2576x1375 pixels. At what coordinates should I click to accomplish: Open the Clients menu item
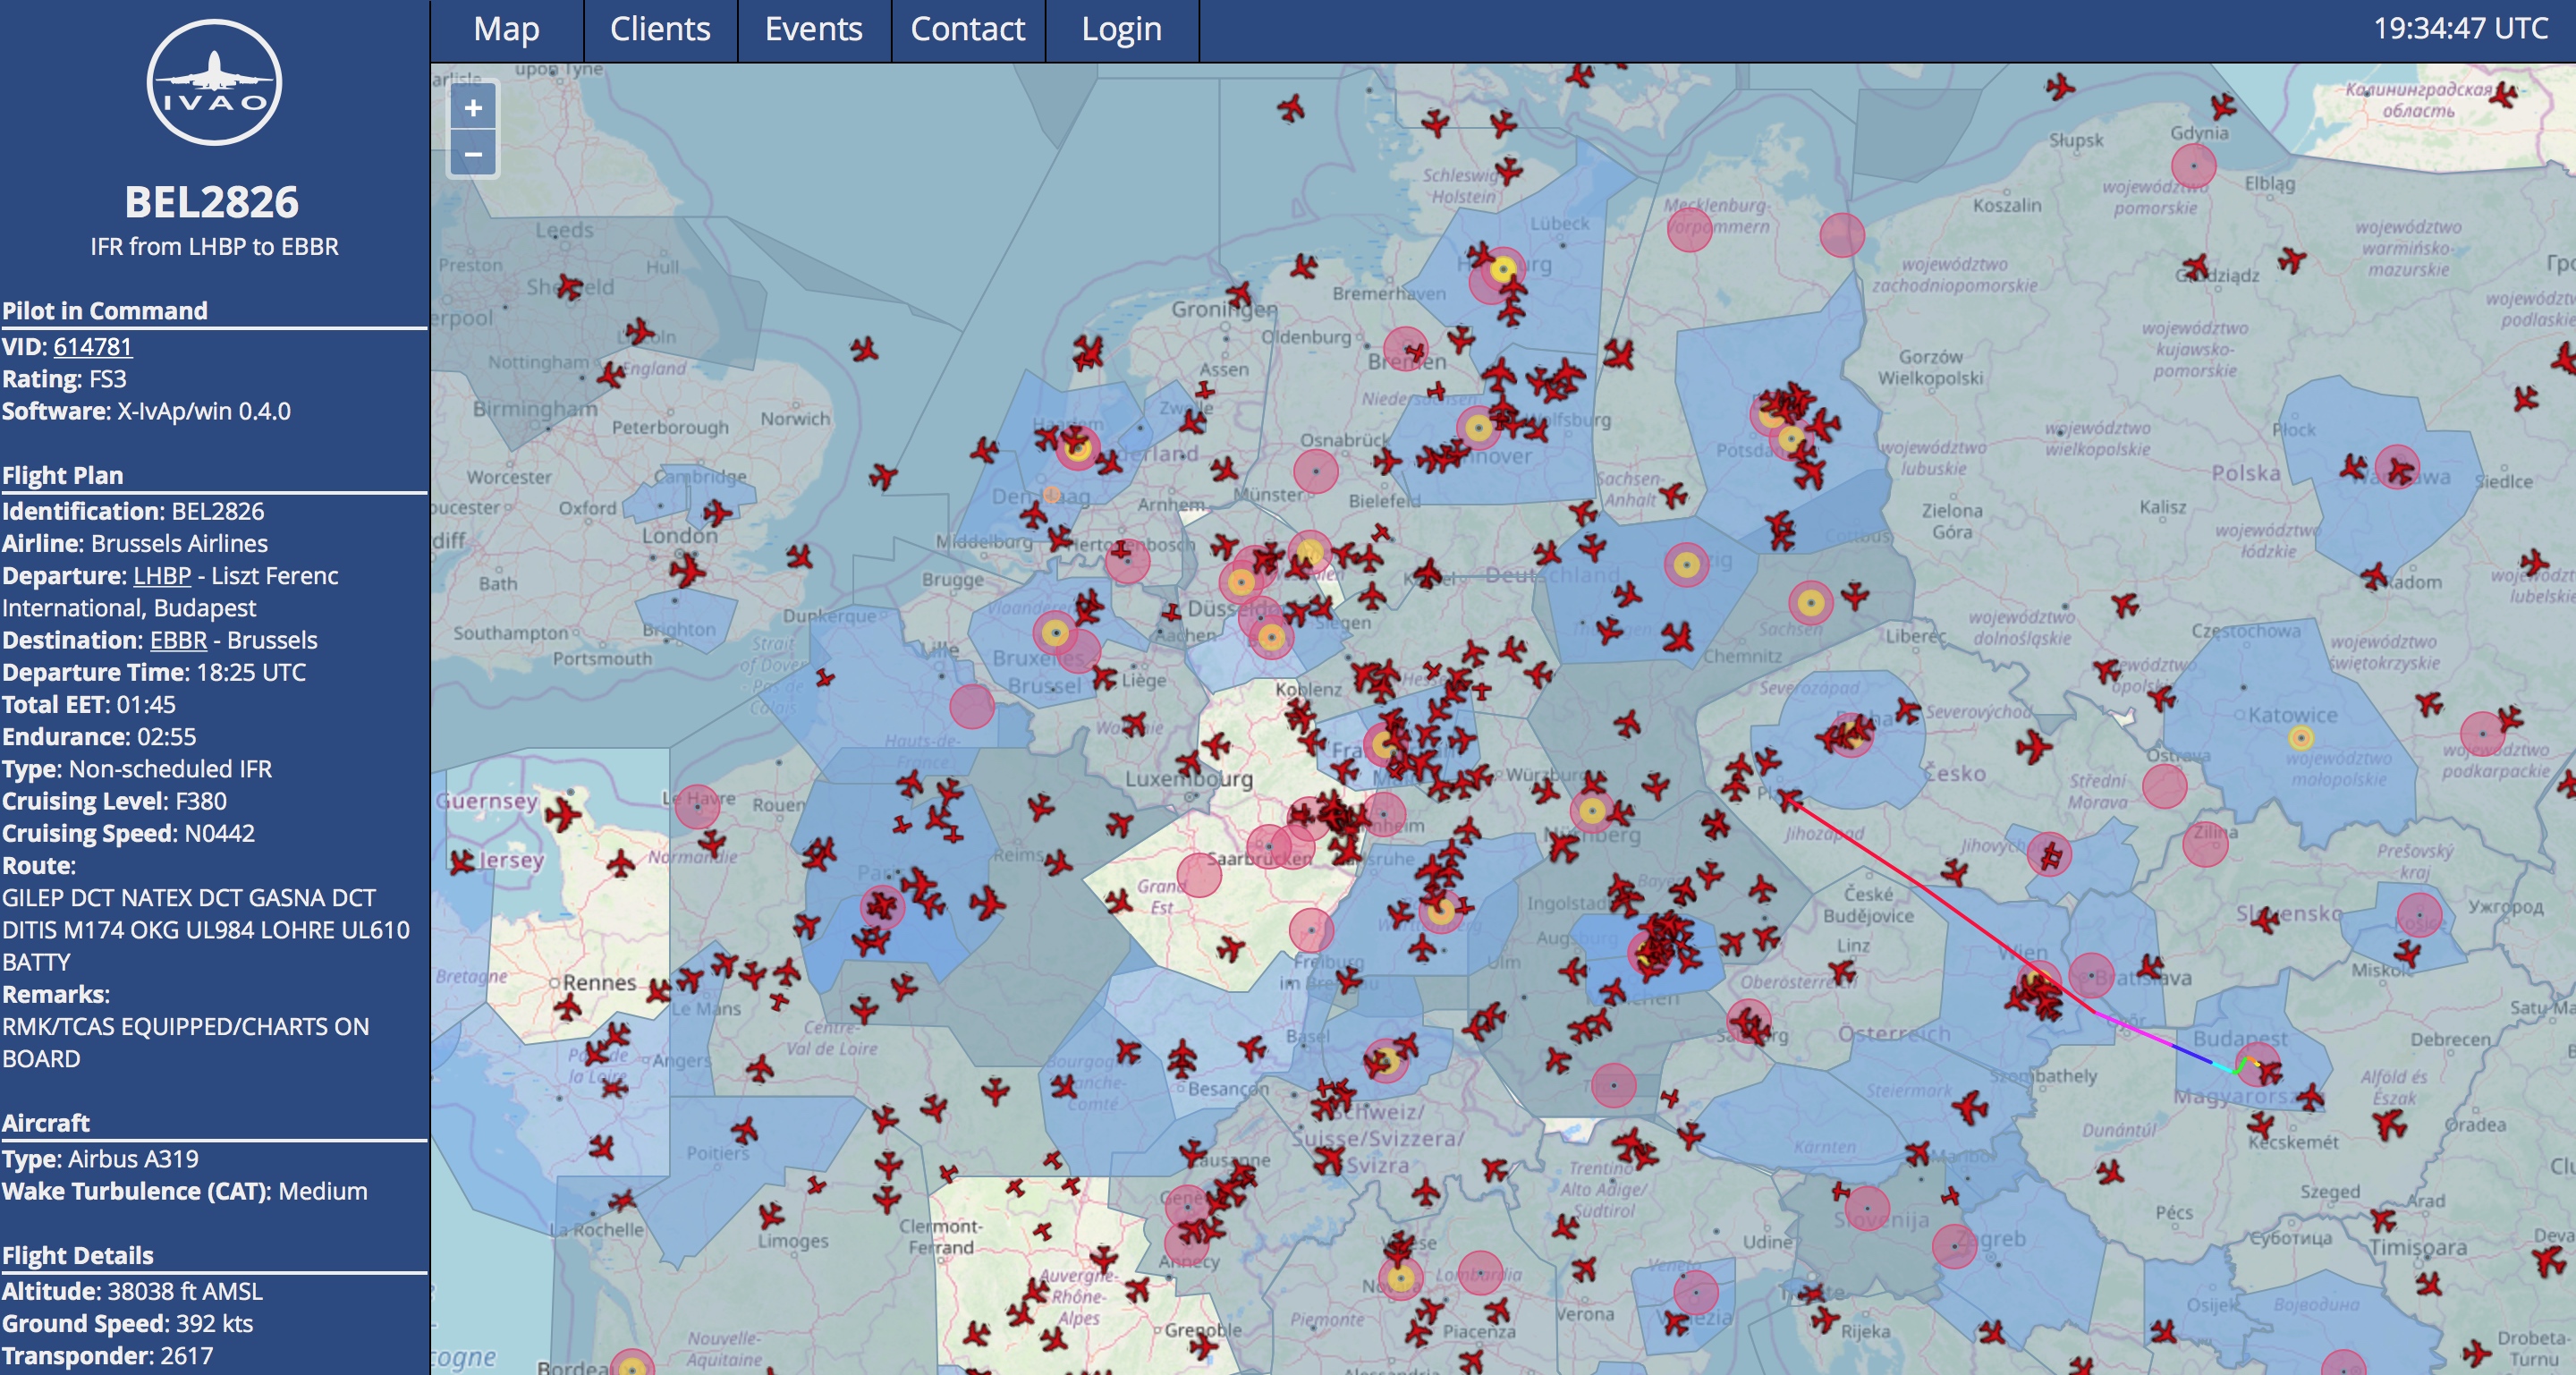(x=660, y=29)
